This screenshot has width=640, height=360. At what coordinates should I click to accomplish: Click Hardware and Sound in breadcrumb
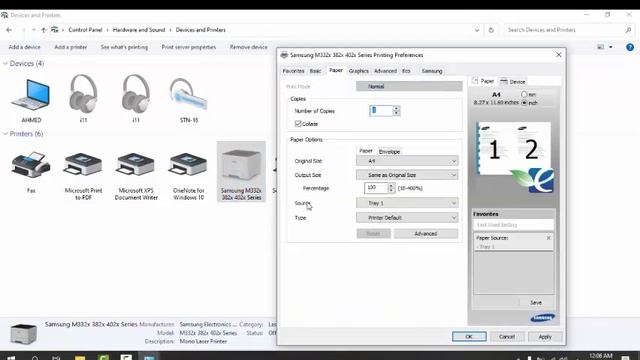click(x=139, y=30)
